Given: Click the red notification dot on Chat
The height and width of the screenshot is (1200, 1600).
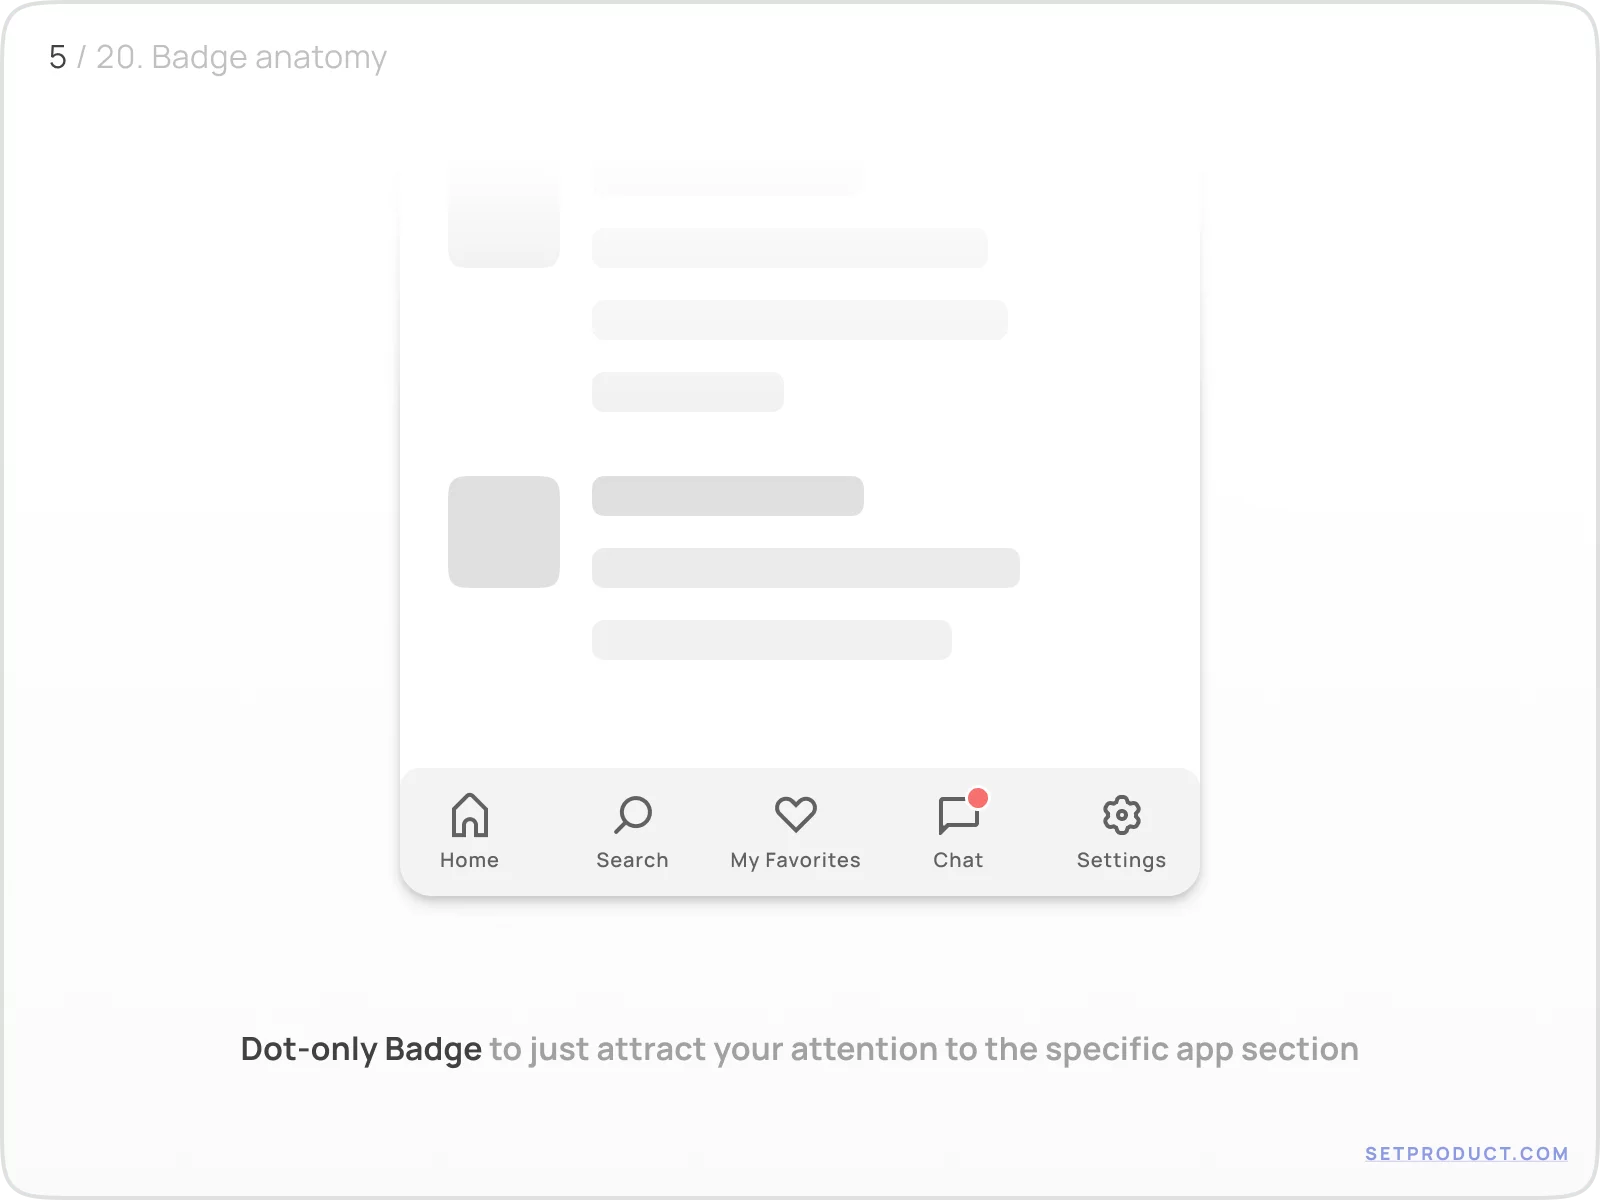Looking at the screenshot, I should pyautogui.click(x=980, y=797).
